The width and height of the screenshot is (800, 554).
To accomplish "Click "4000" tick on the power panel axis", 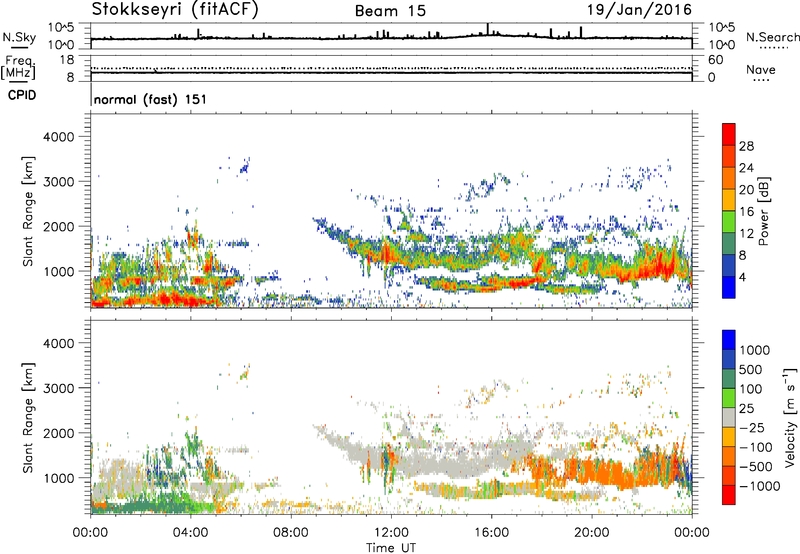I will 59,137.
